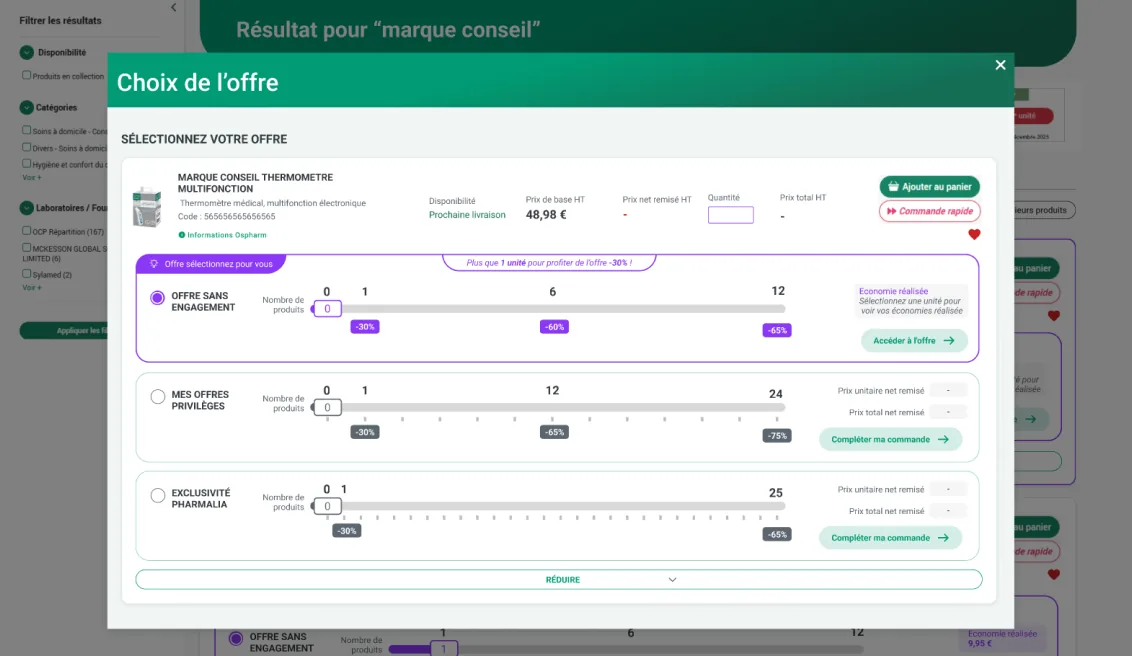Click the Ajouter au panier button

coord(929,186)
